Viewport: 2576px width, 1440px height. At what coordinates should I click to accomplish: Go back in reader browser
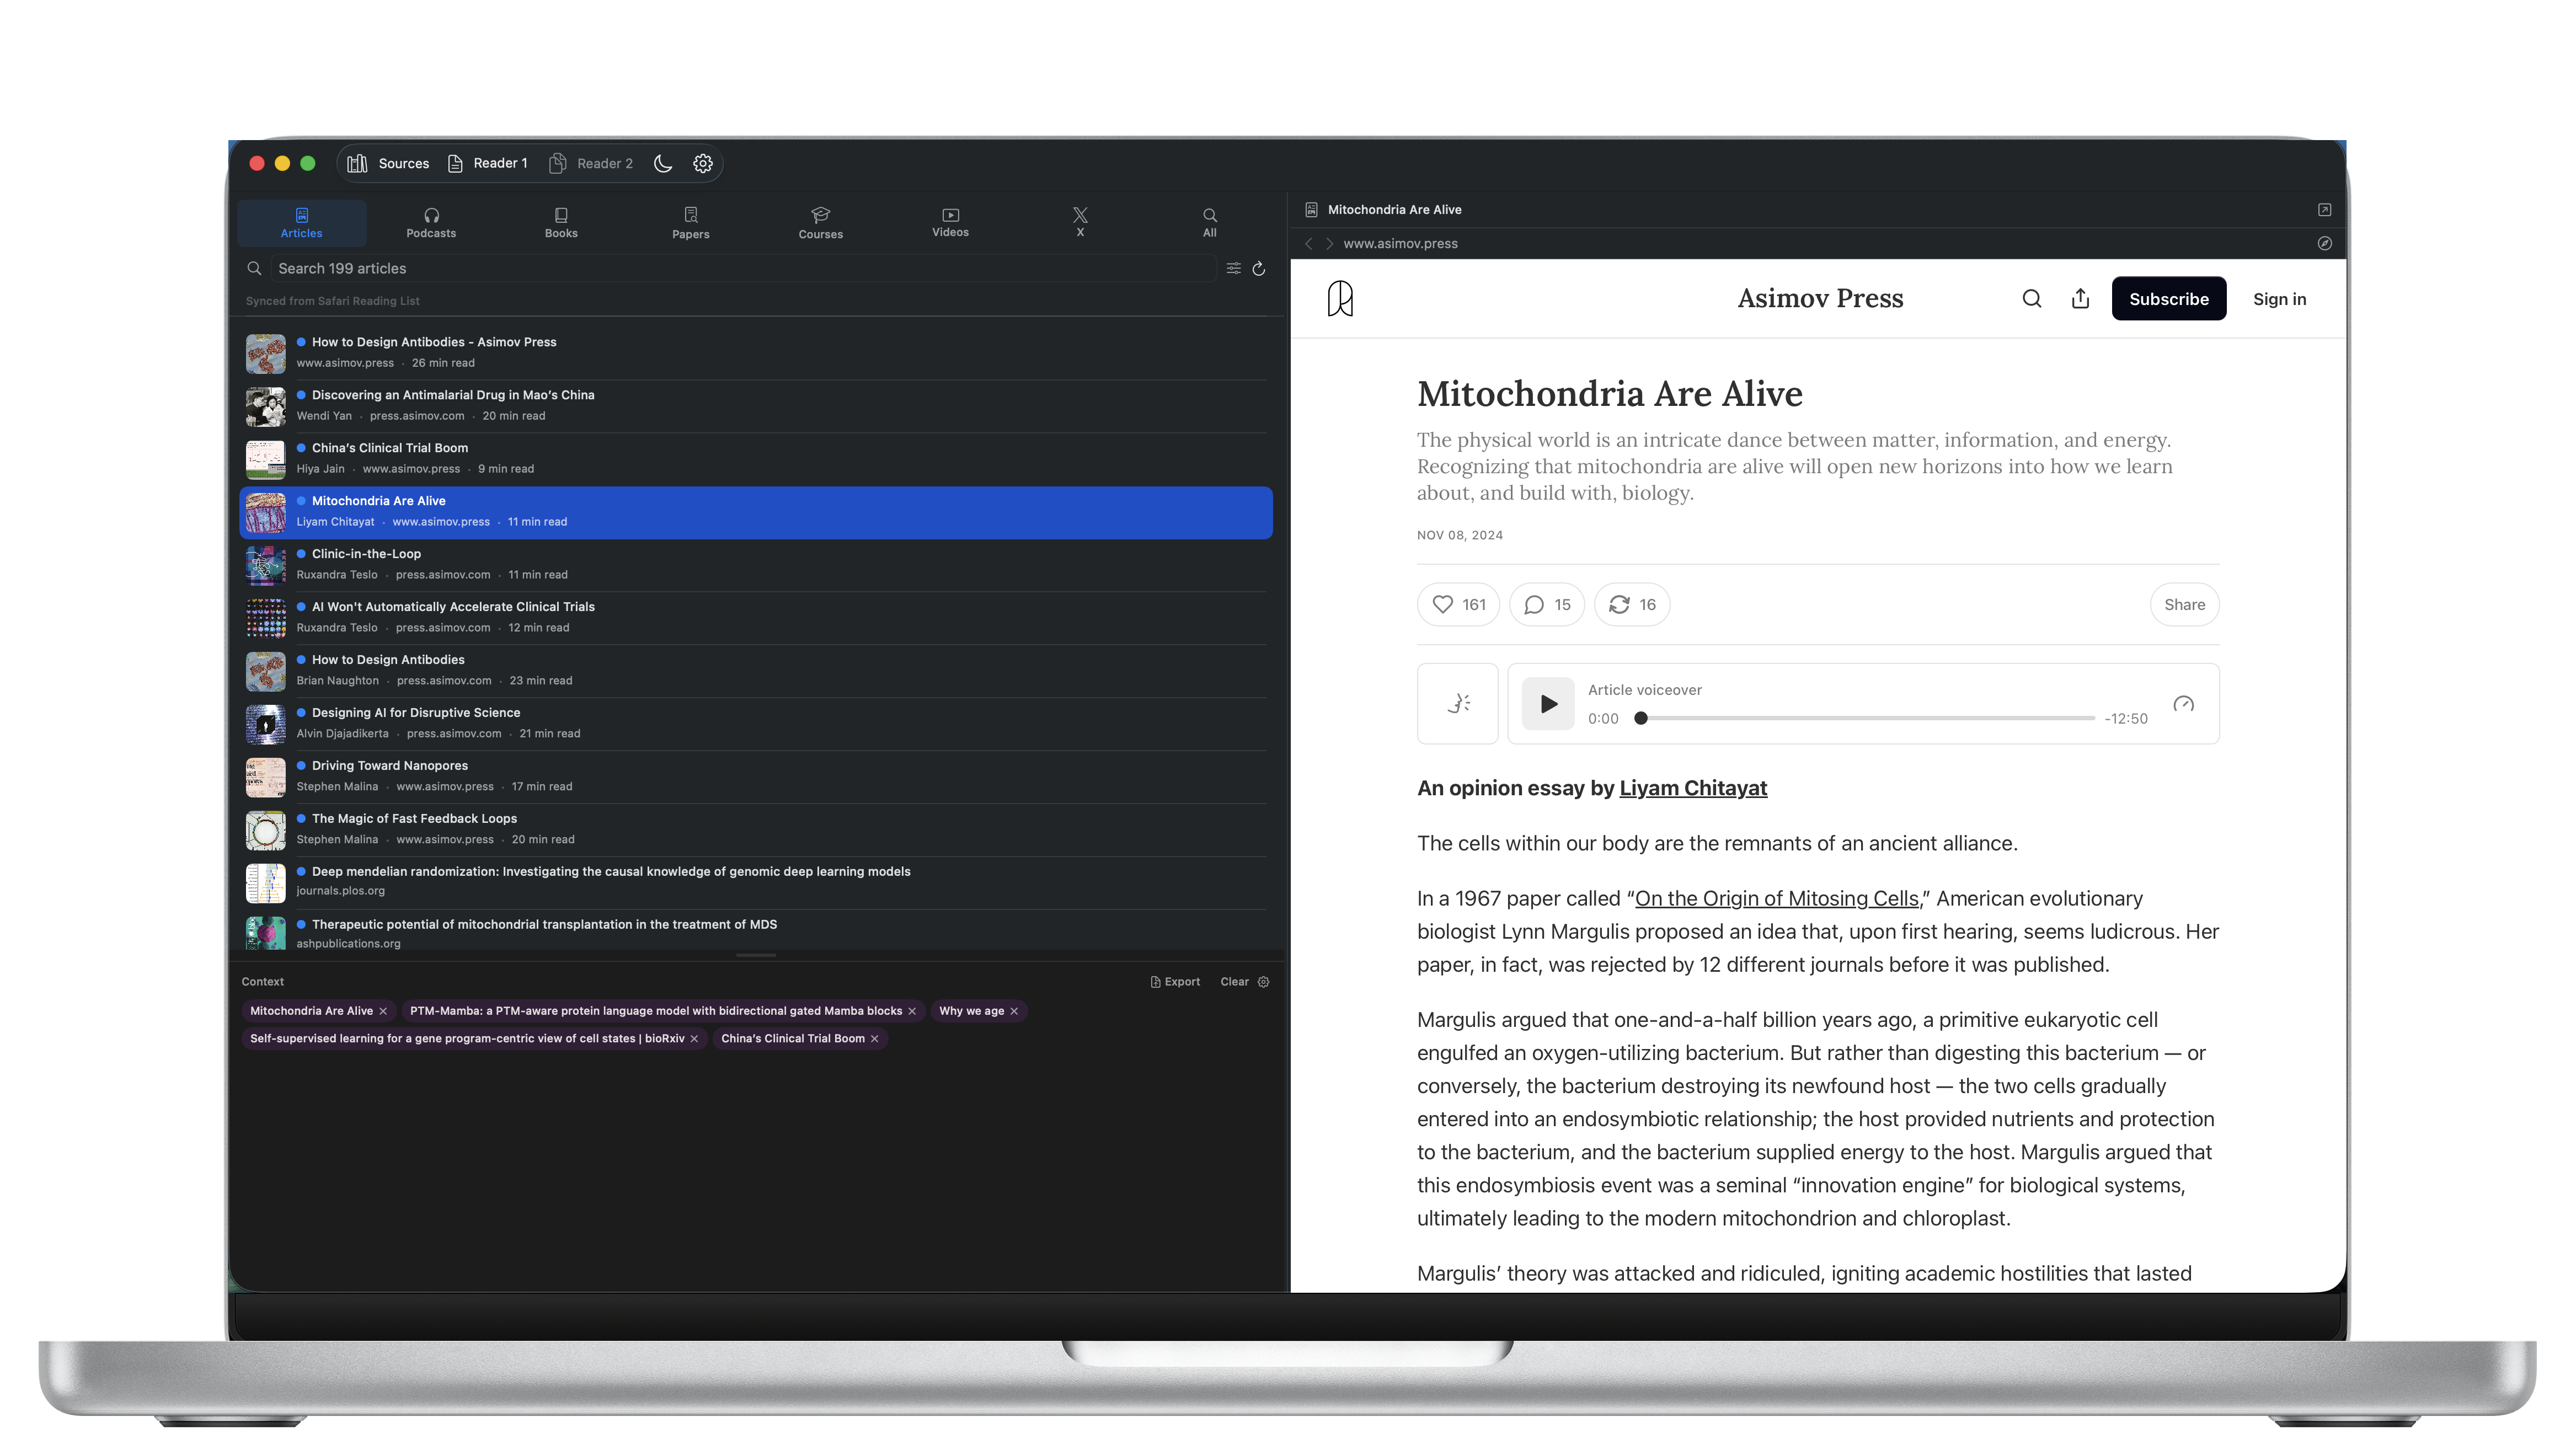point(1308,244)
